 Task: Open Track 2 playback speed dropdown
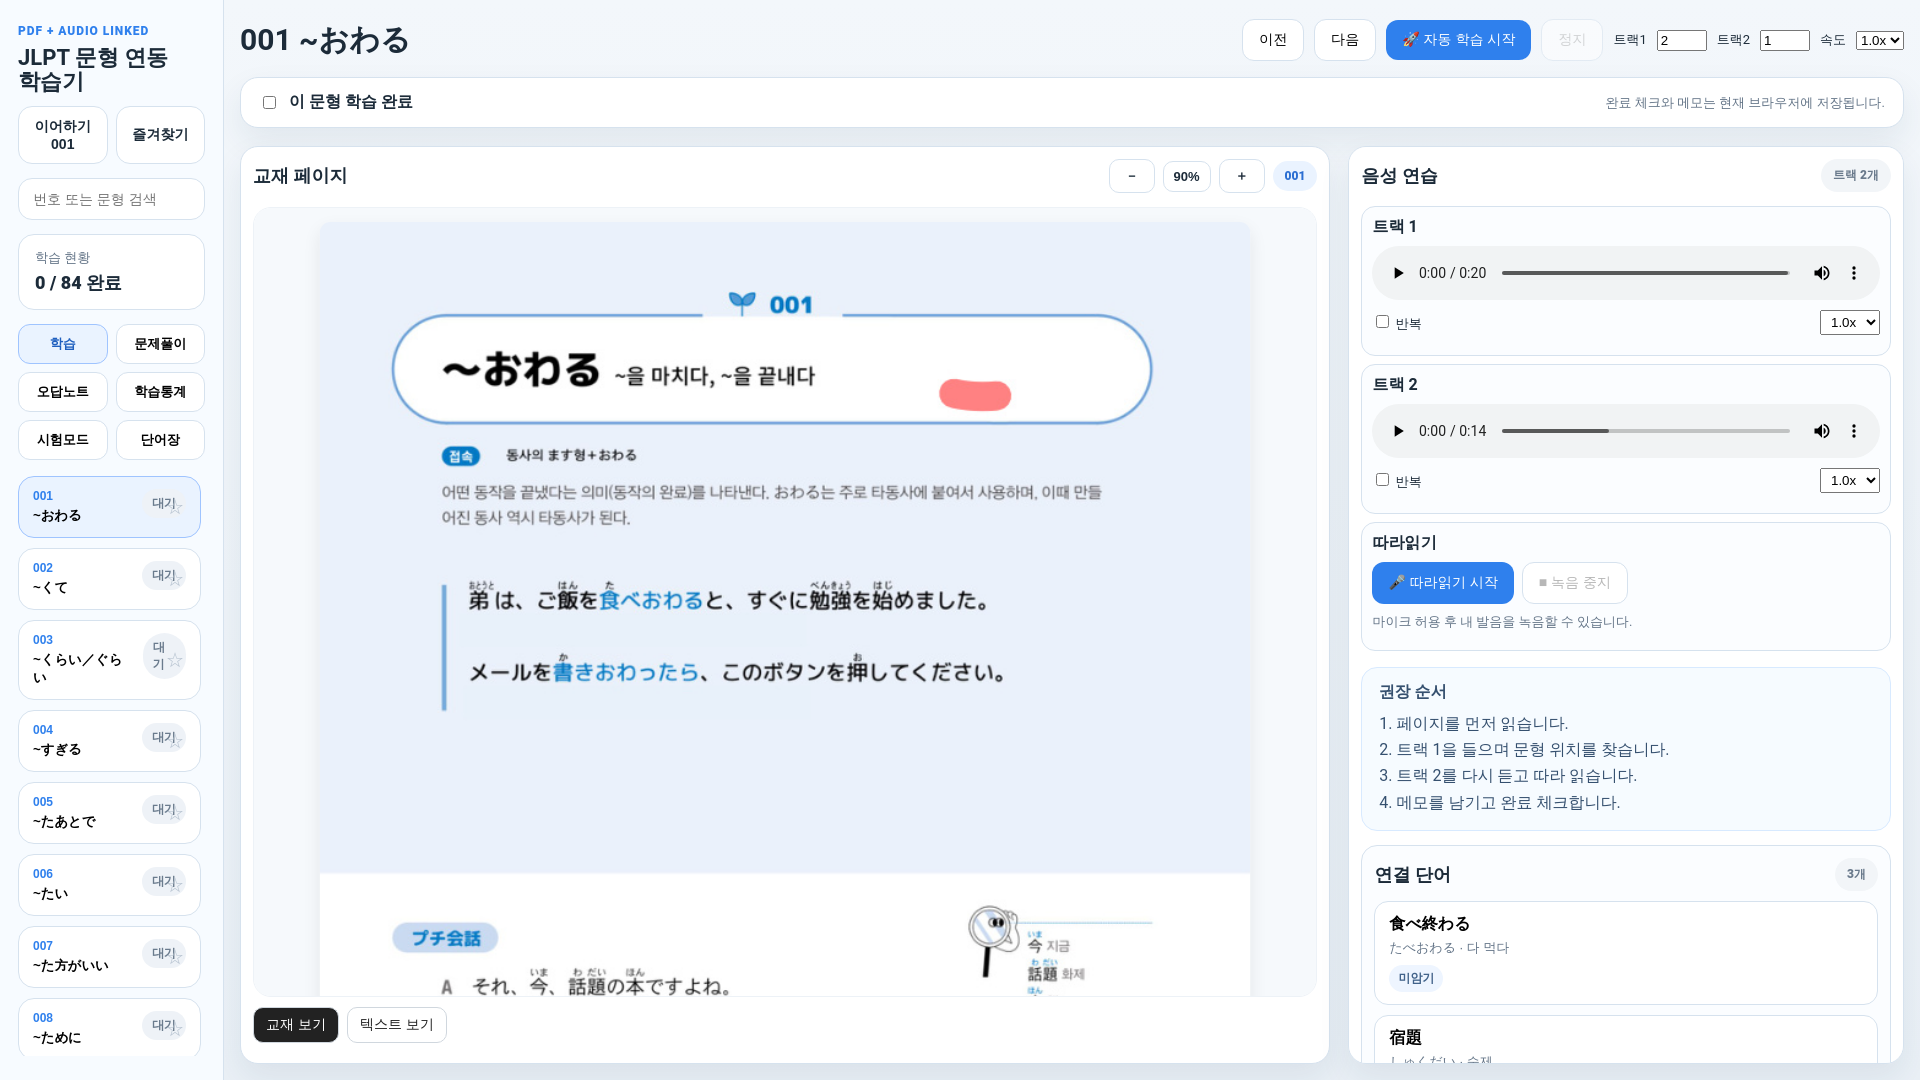tap(1849, 480)
